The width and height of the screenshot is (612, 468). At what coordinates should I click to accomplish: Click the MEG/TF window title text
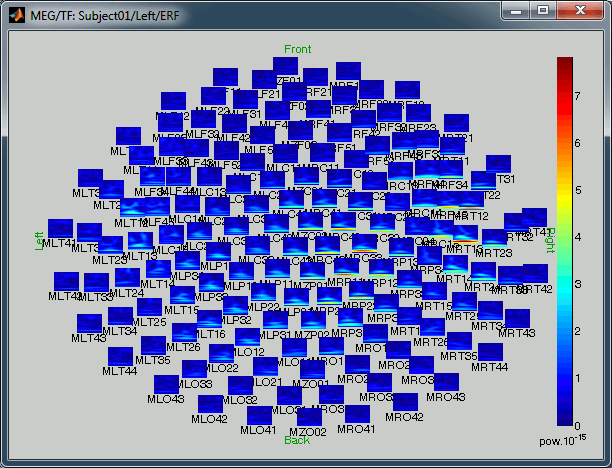pyautogui.click(x=90, y=11)
